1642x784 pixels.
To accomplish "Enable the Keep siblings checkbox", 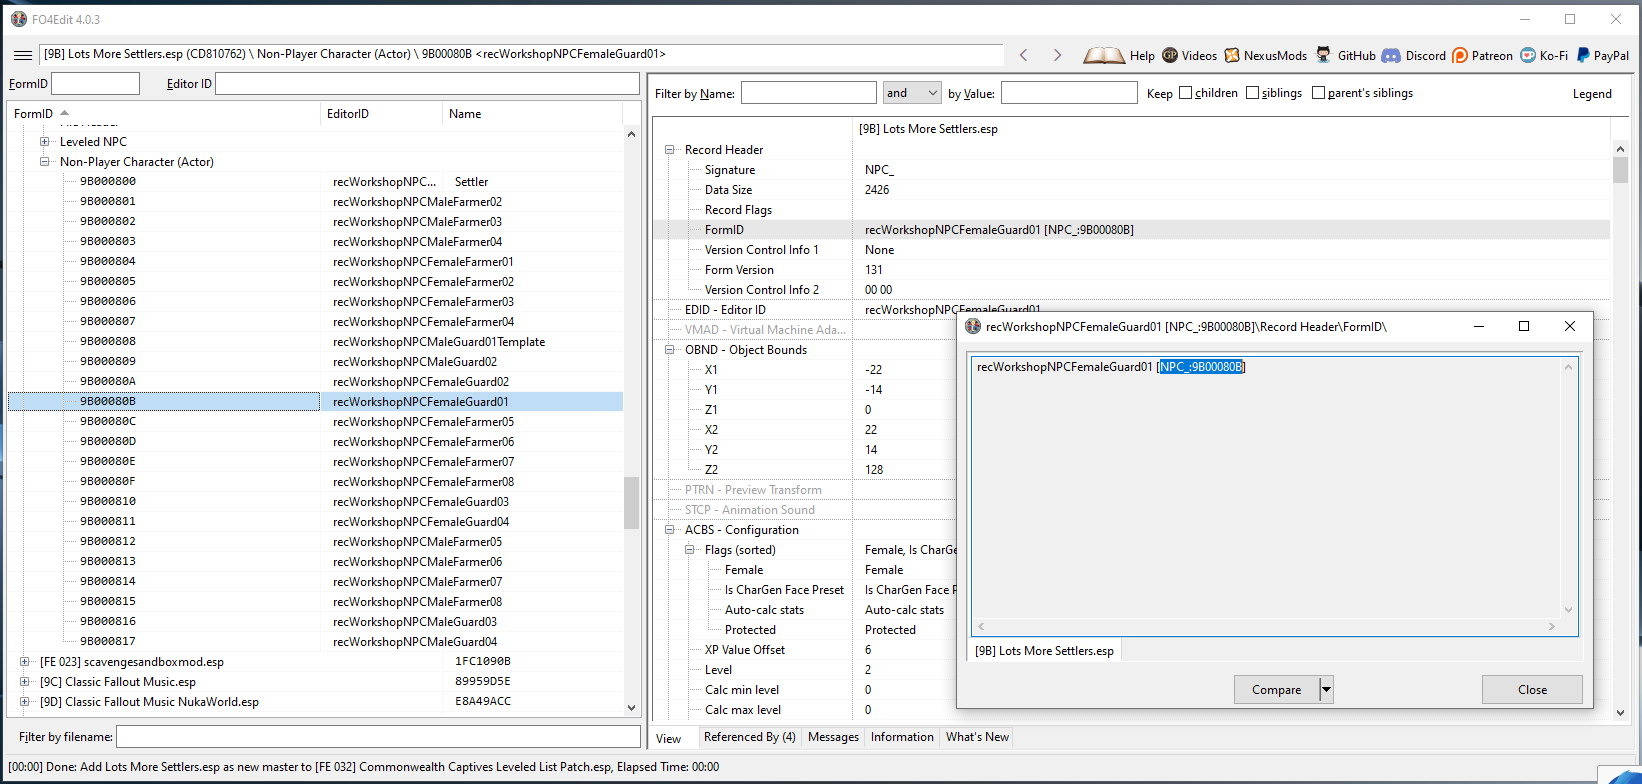I will click(1252, 93).
